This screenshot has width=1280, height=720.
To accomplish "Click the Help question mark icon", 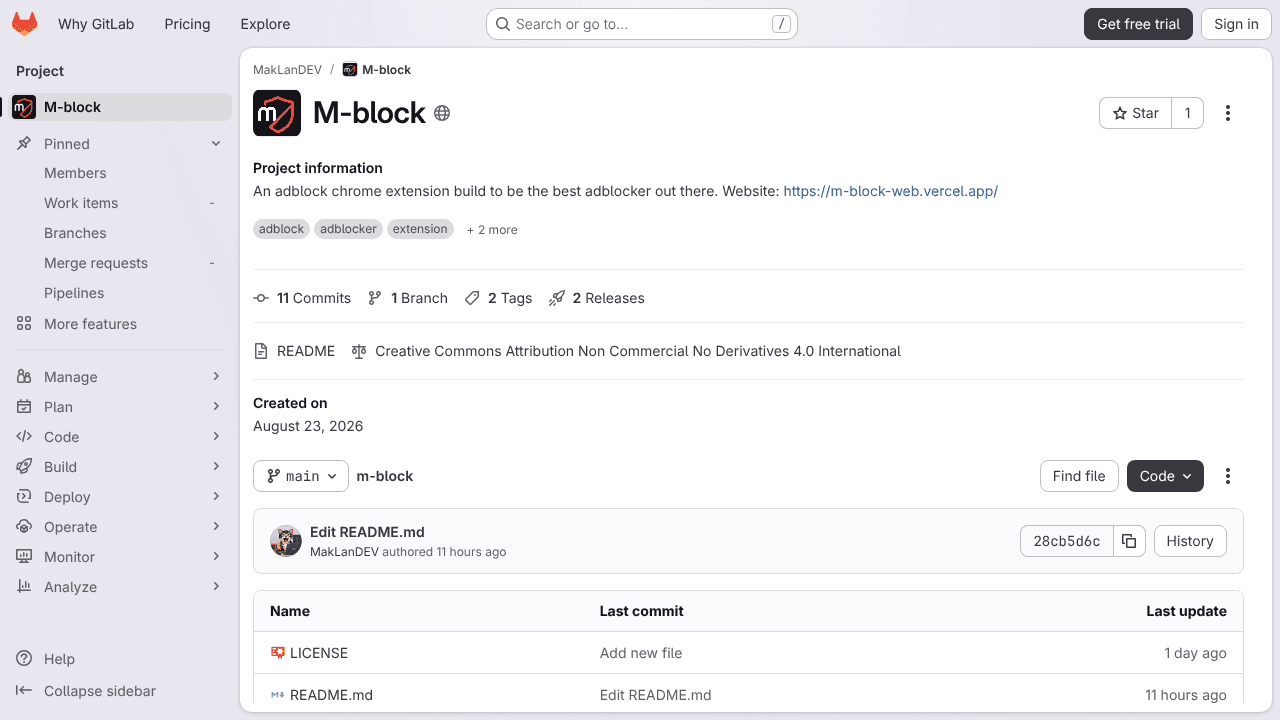I will click(24, 659).
